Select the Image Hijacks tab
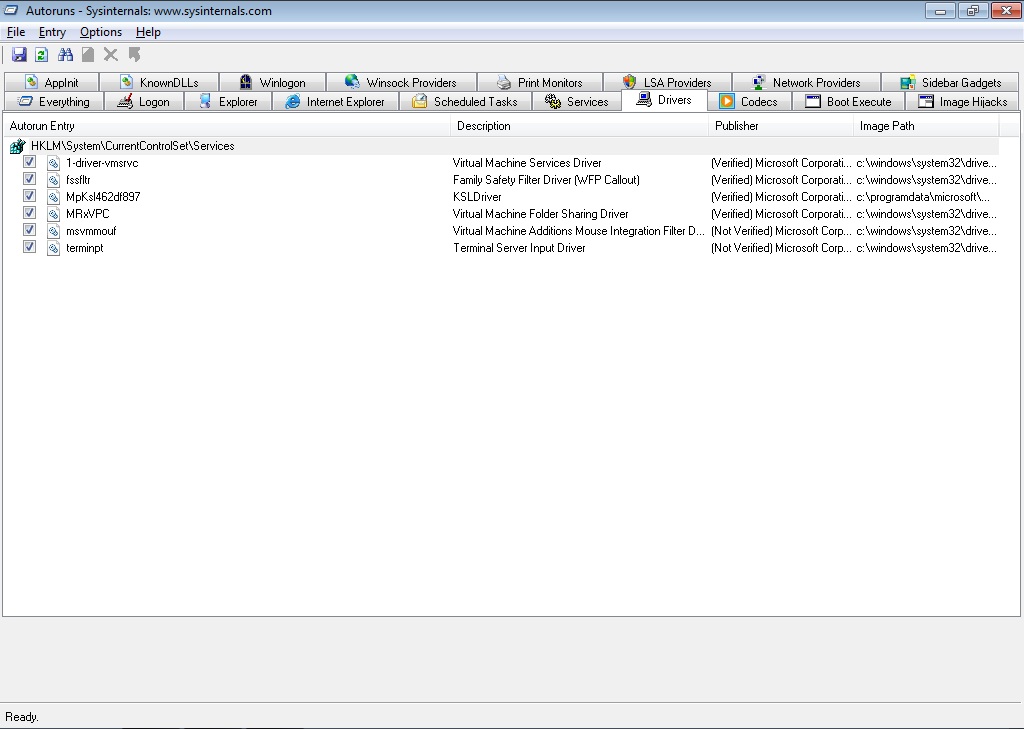The width and height of the screenshot is (1024, 729). (x=963, y=101)
